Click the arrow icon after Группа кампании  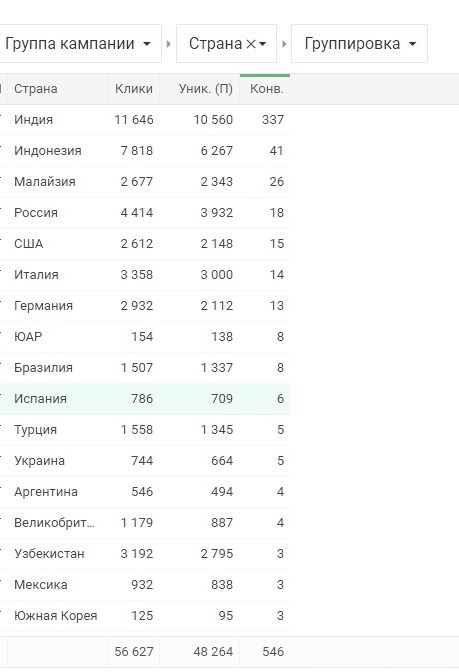[168, 44]
